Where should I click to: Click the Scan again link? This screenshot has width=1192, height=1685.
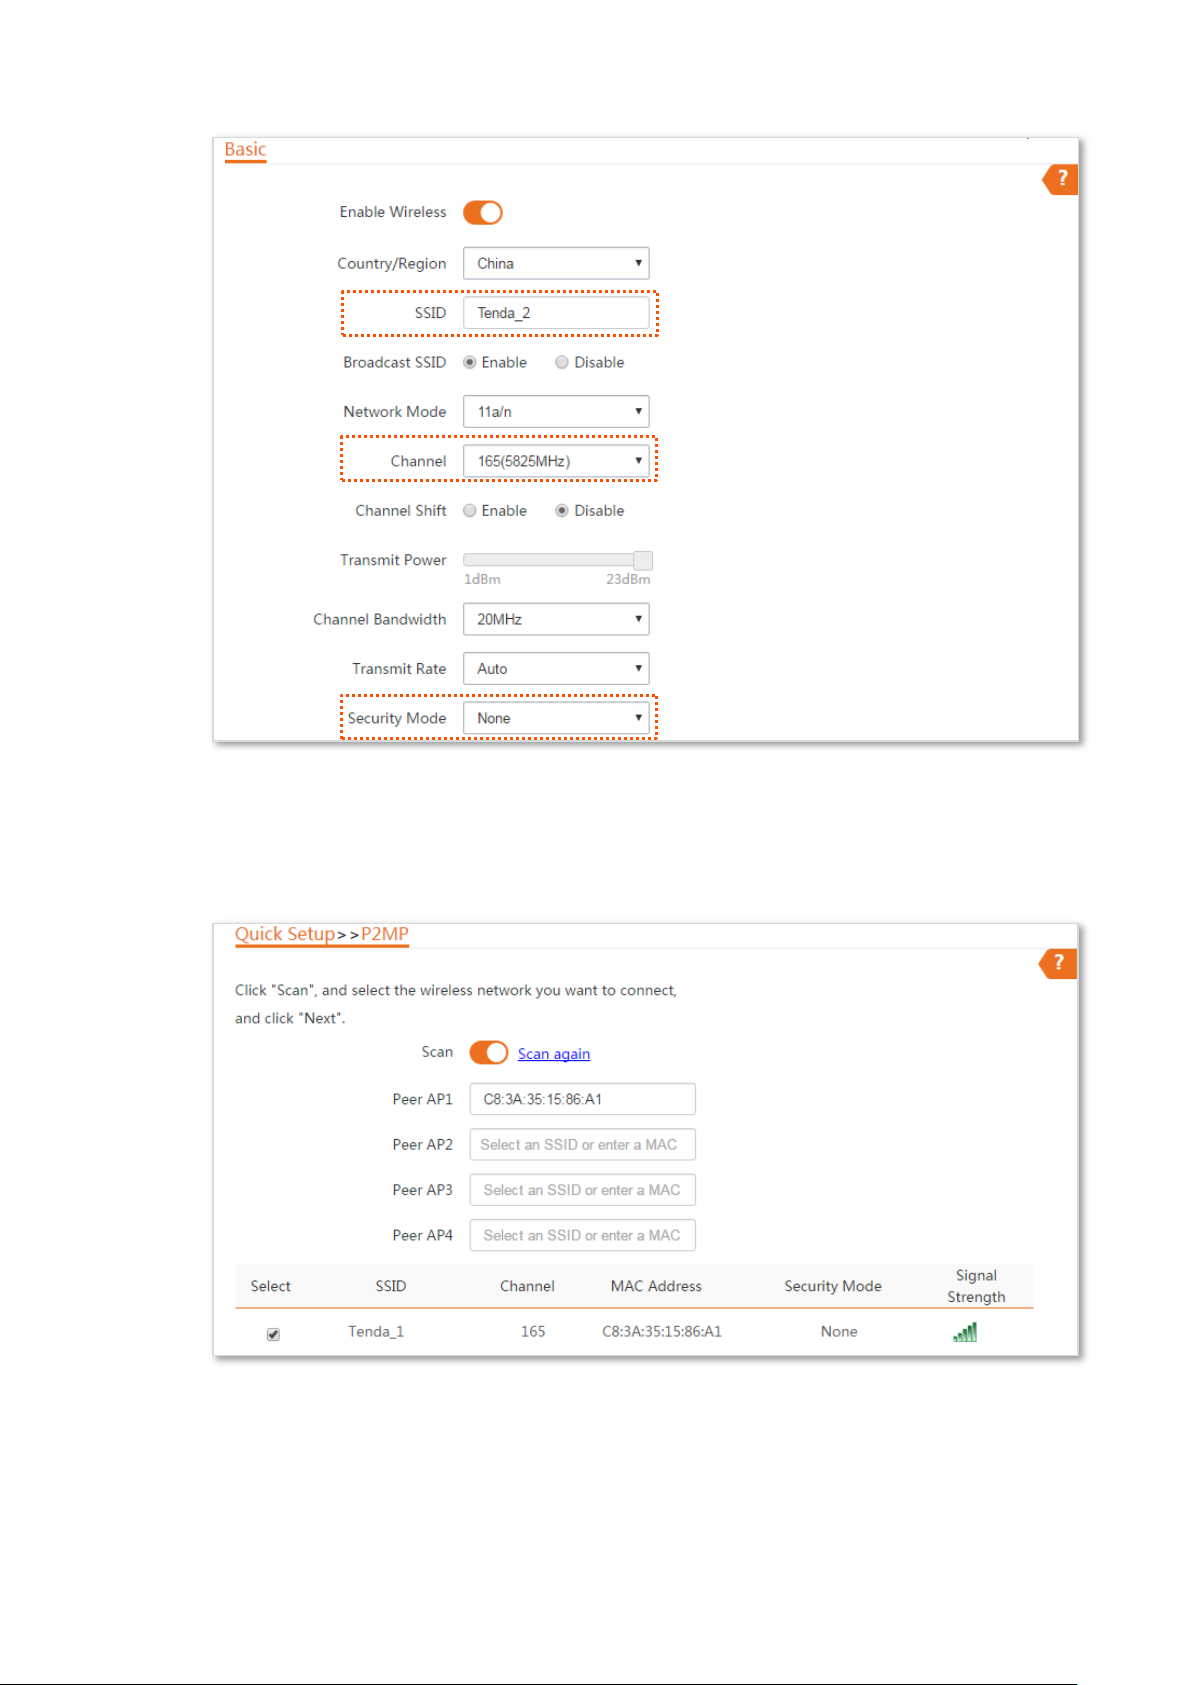click(554, 1054)
